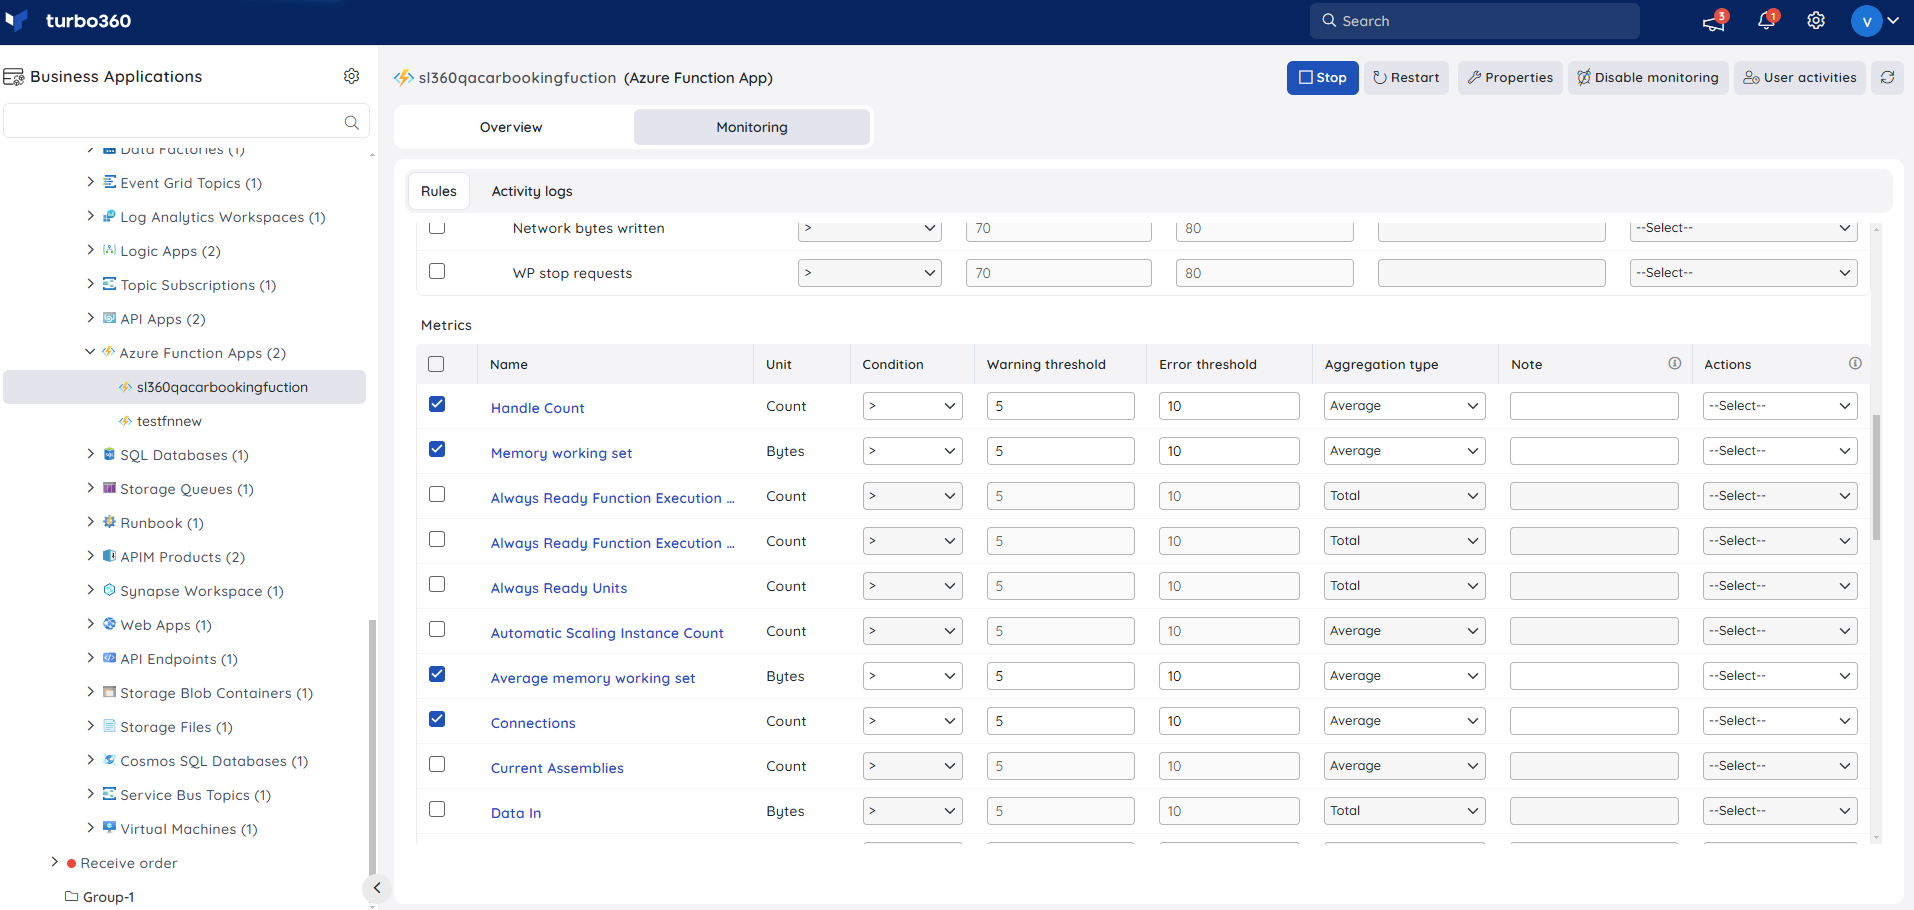Click the Group-1 folder icon
Image resolution: width=1914 pixels, height=910 pixels.
click(x=72, y=896)
